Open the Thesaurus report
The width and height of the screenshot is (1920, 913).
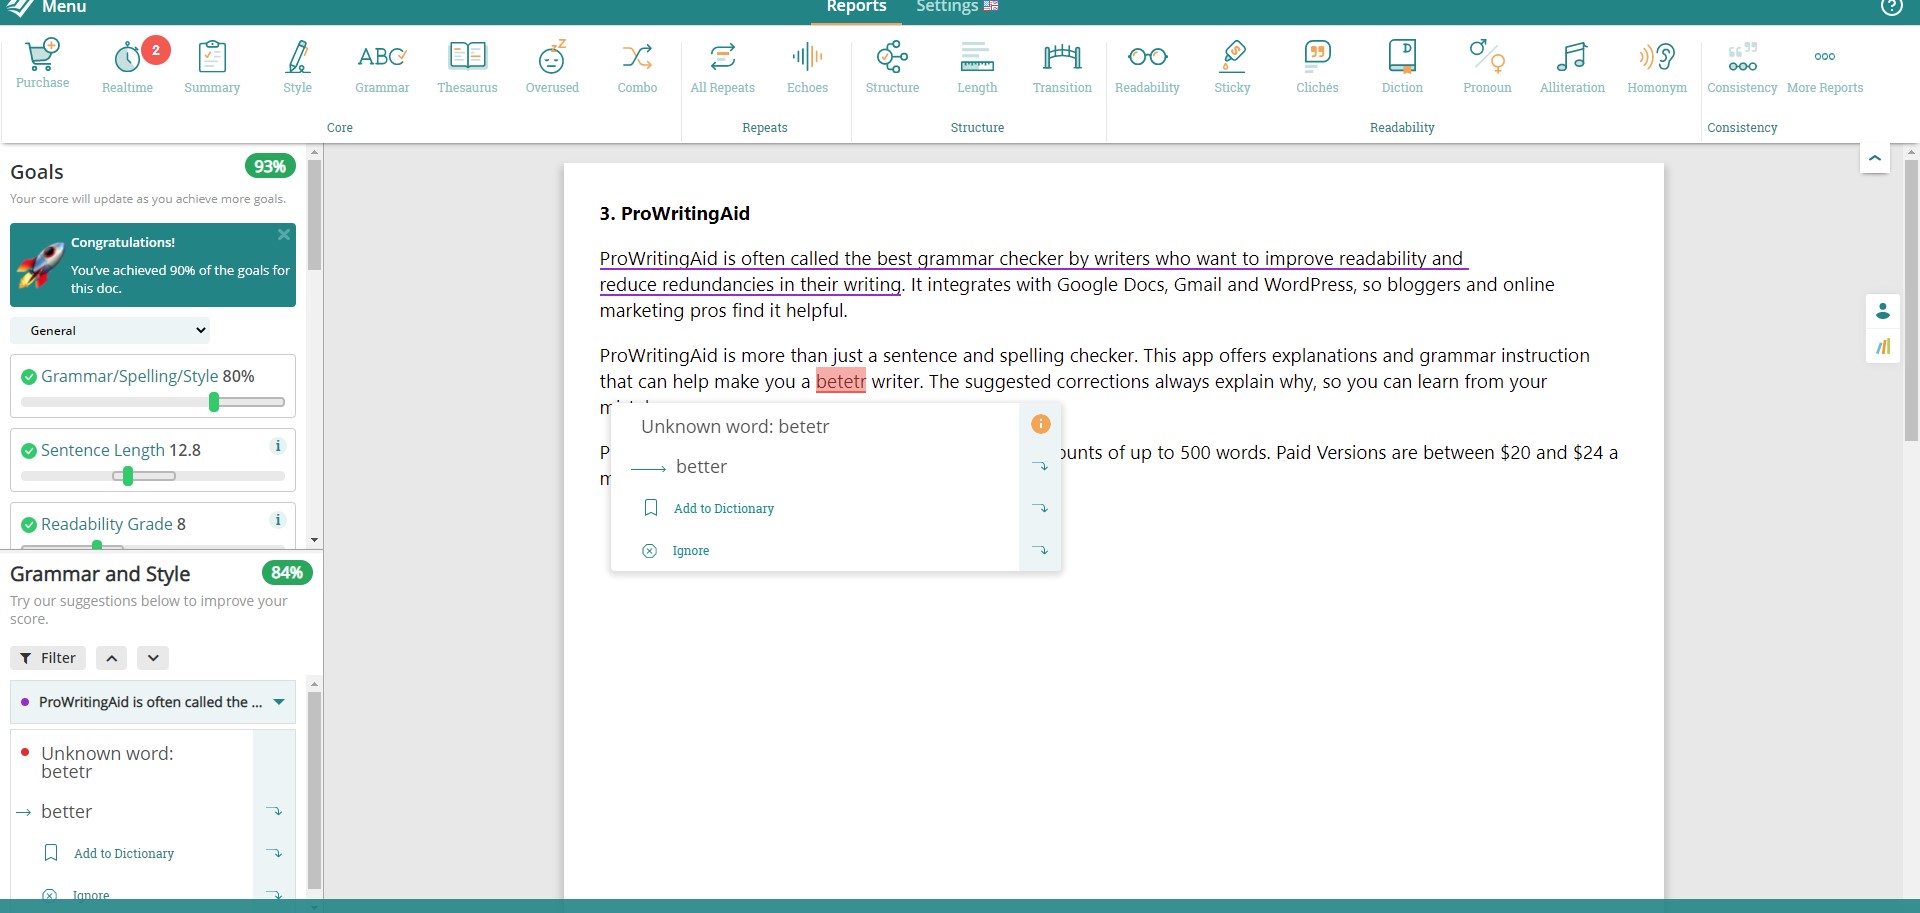click(467, 66)
